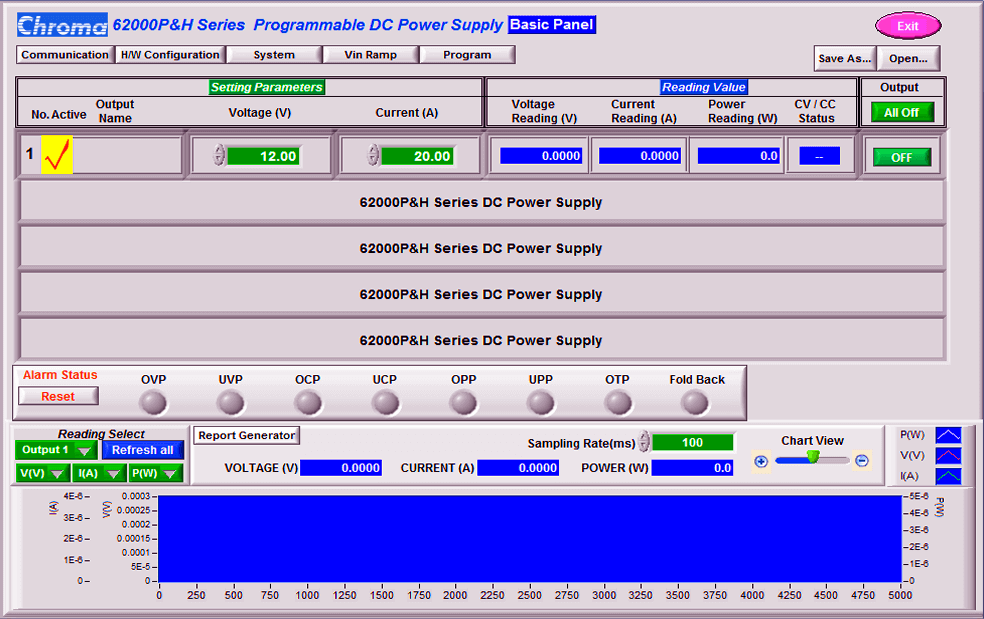Click the Chroma logo
Image resolution: width=984 pixels, height=619 pixels.
(x=62, y=25)
